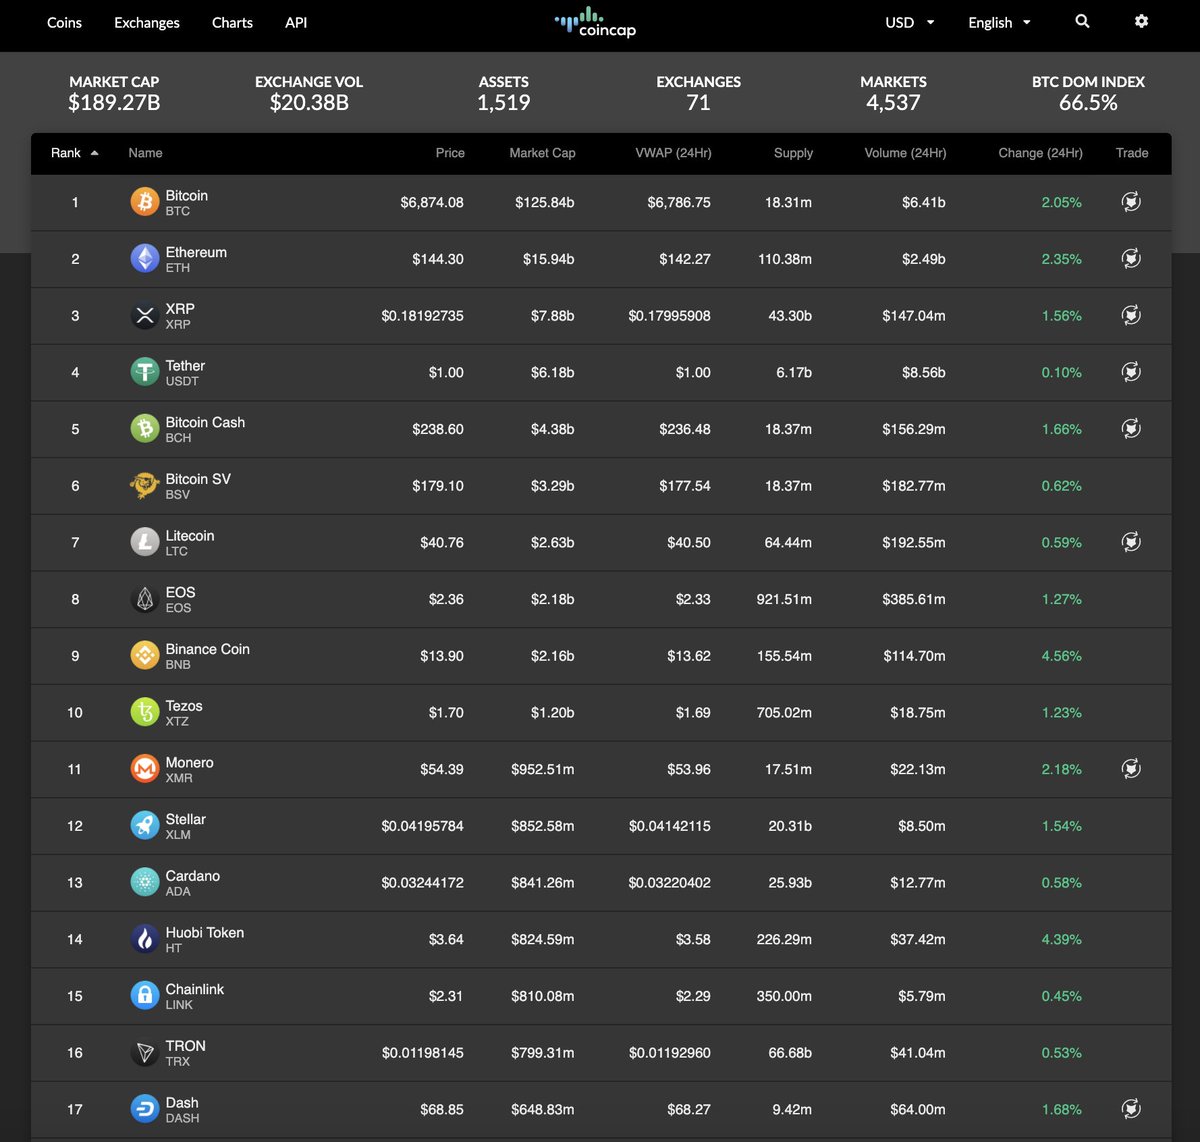The width and height of the screenshot is (1200, 1142).
Task: Open the search magnifier icon
Action: click(x=1082, y=21)
